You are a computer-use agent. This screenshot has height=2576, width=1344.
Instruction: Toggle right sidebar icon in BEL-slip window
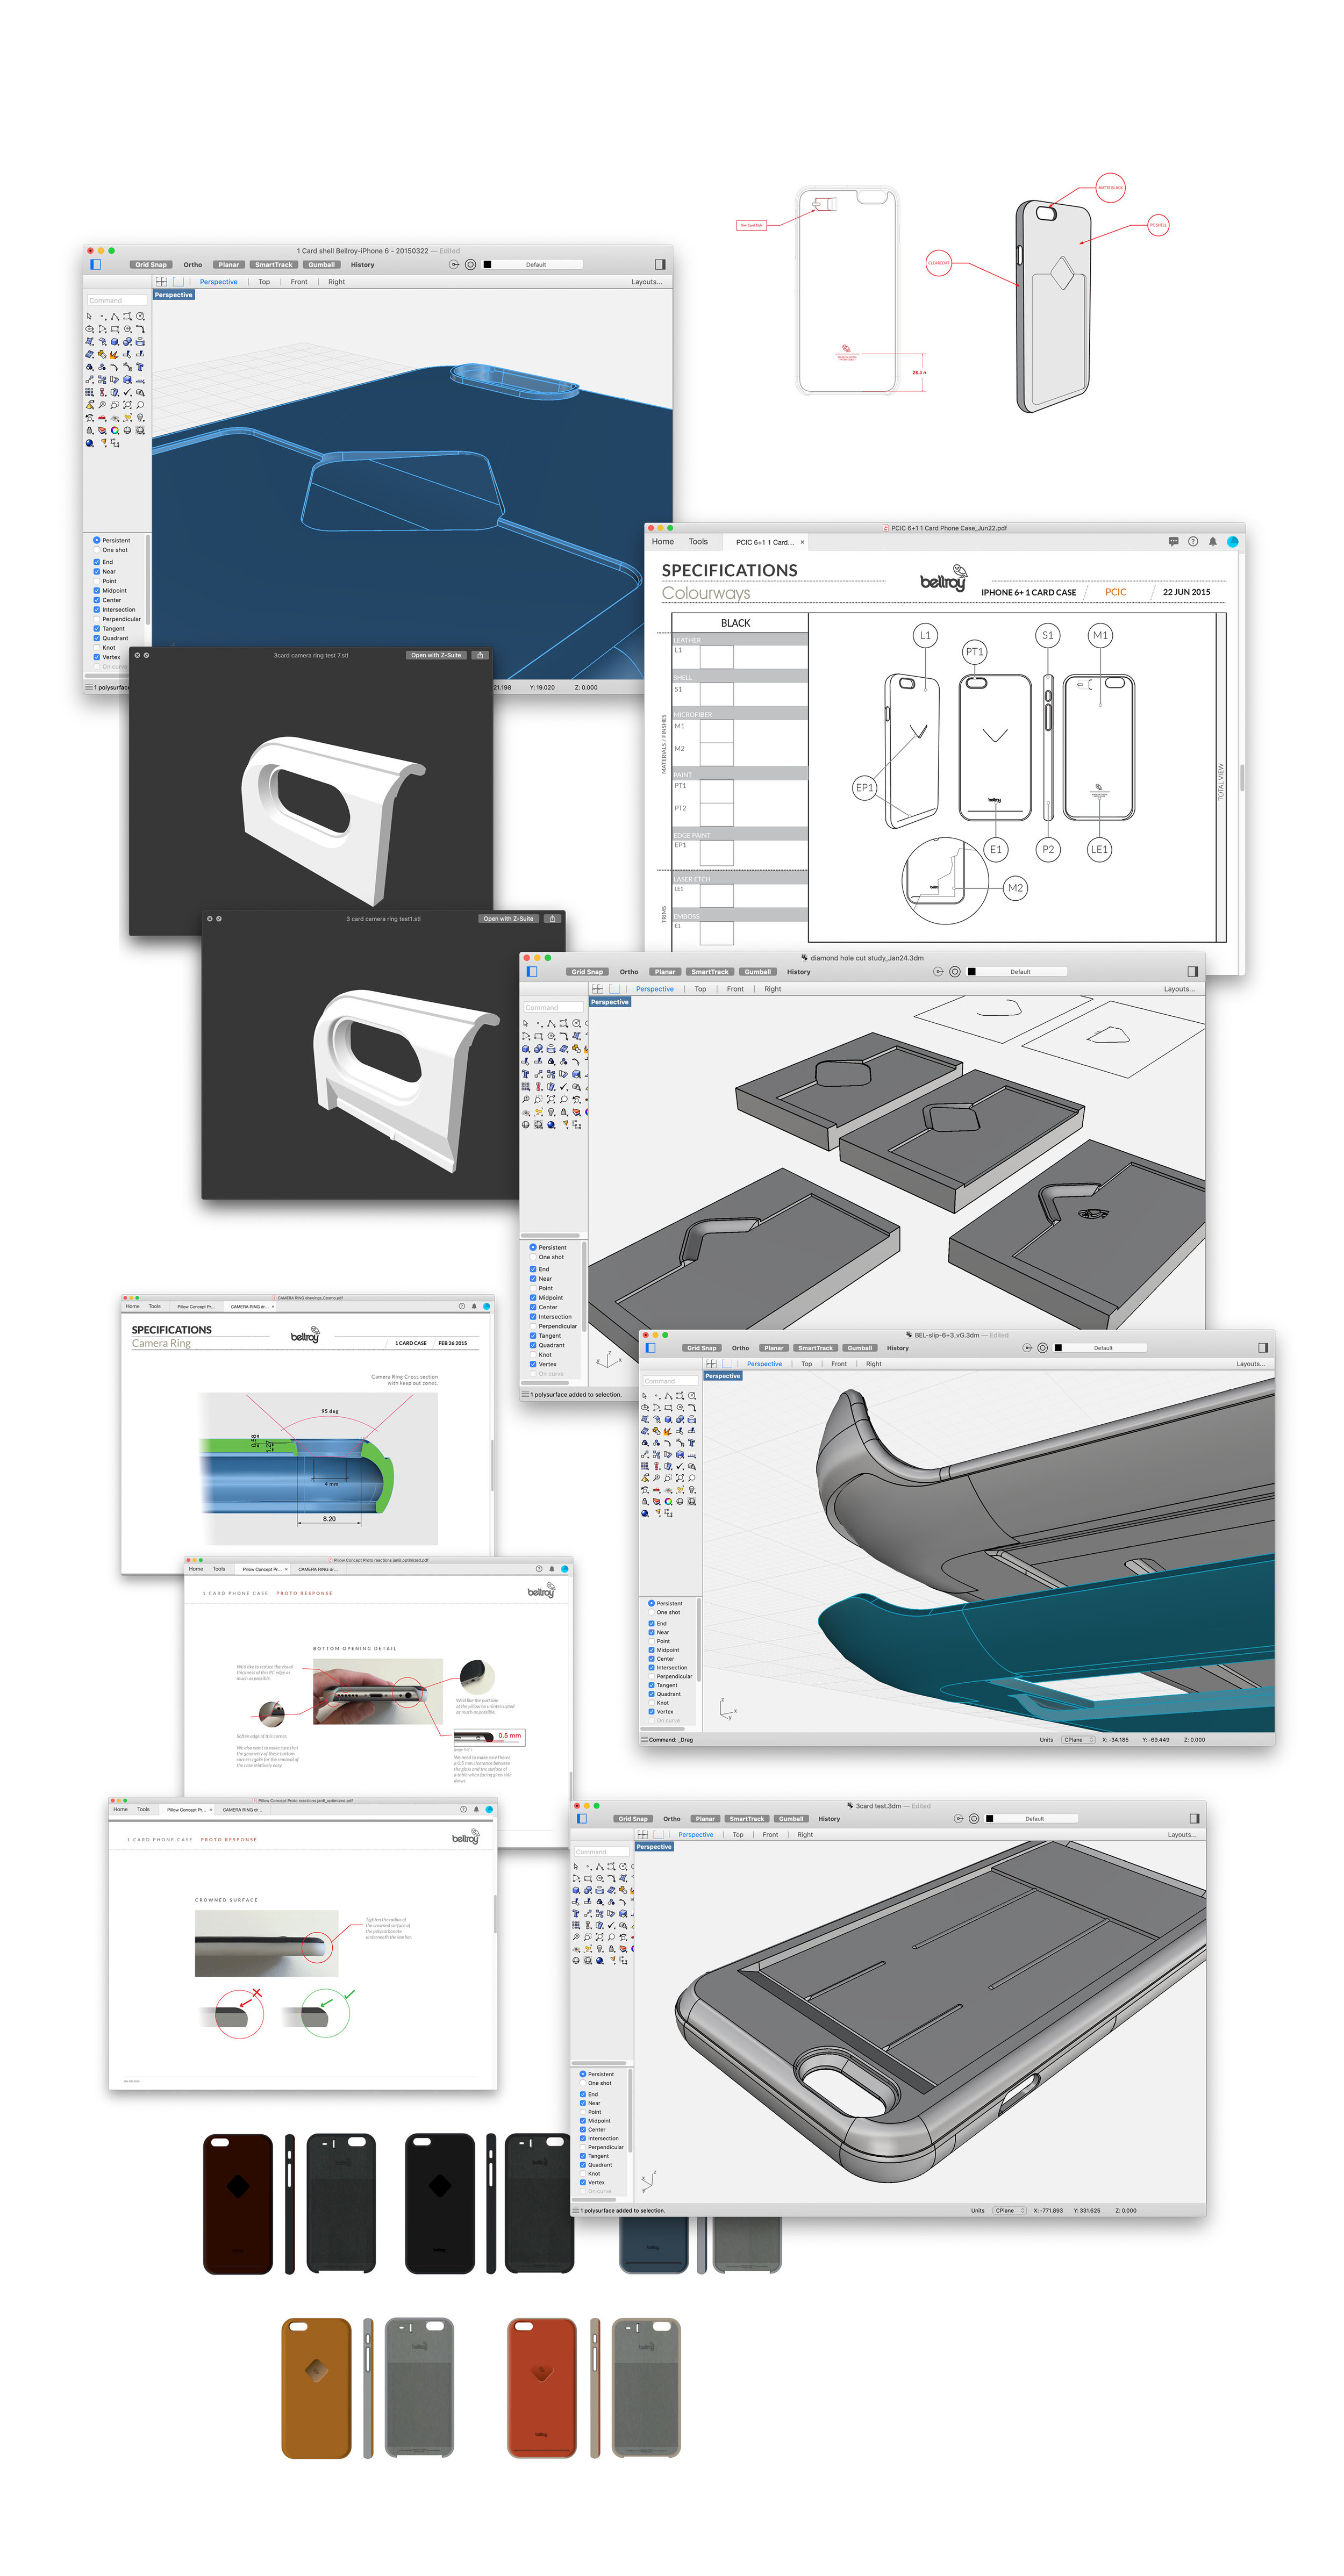coord(1263,1348)
